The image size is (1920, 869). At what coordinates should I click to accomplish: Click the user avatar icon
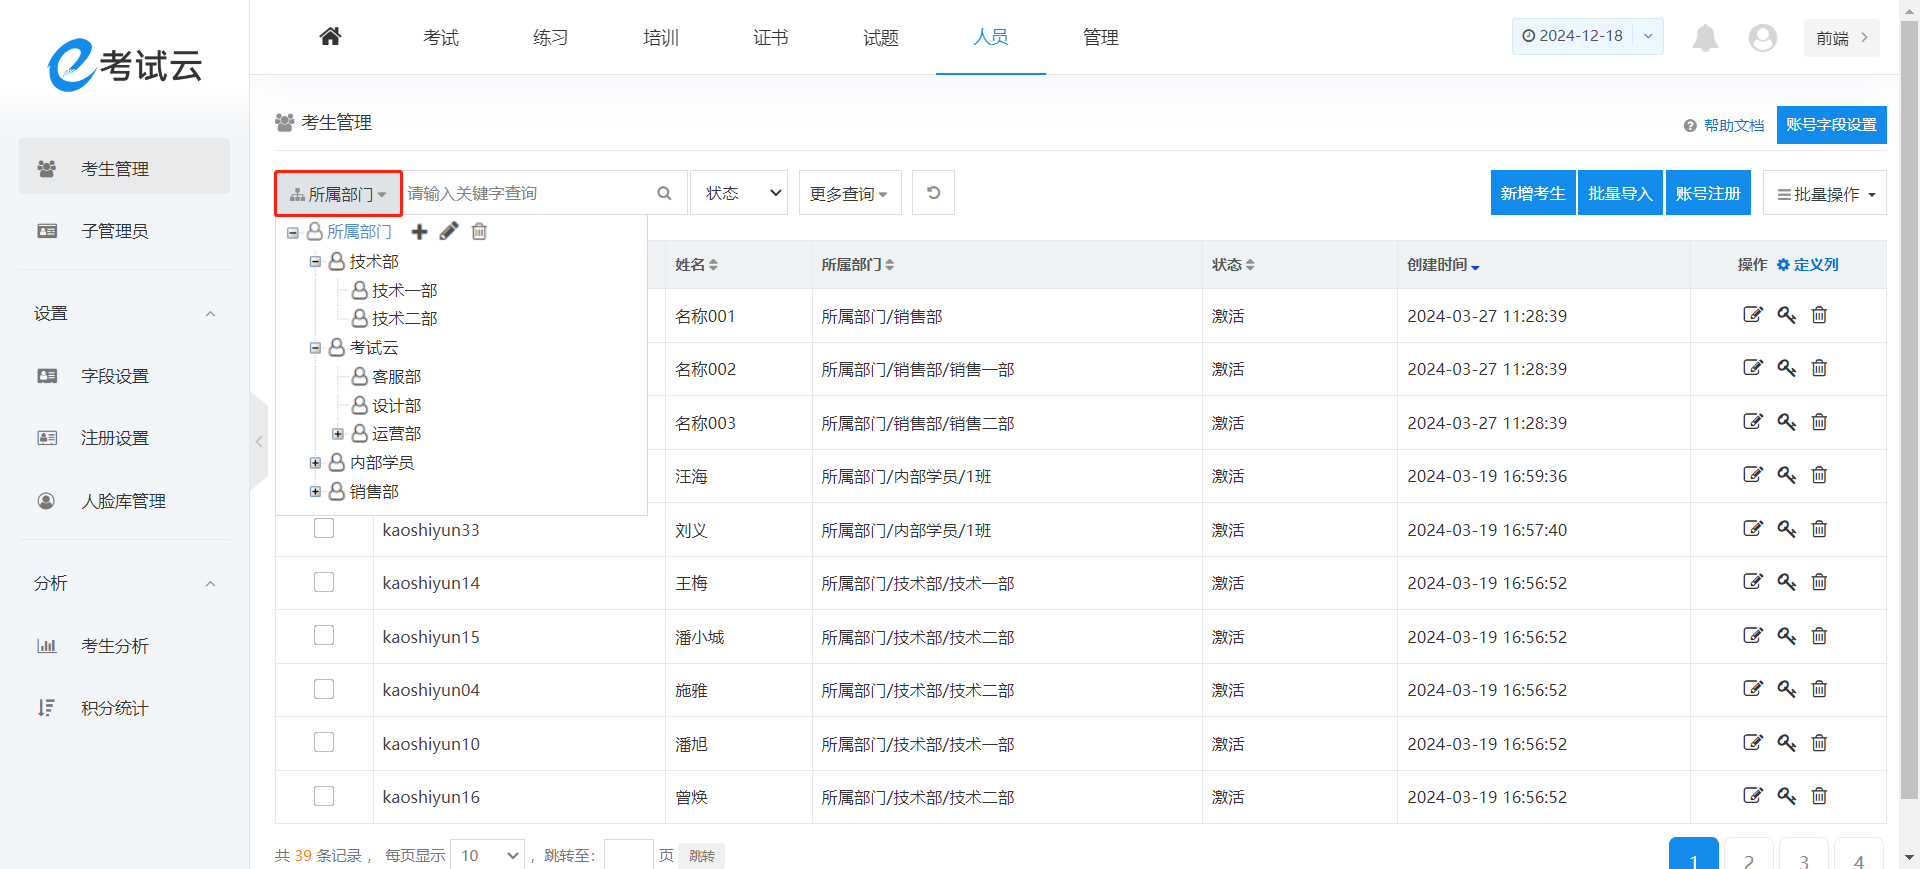[x=1762, y=38]
